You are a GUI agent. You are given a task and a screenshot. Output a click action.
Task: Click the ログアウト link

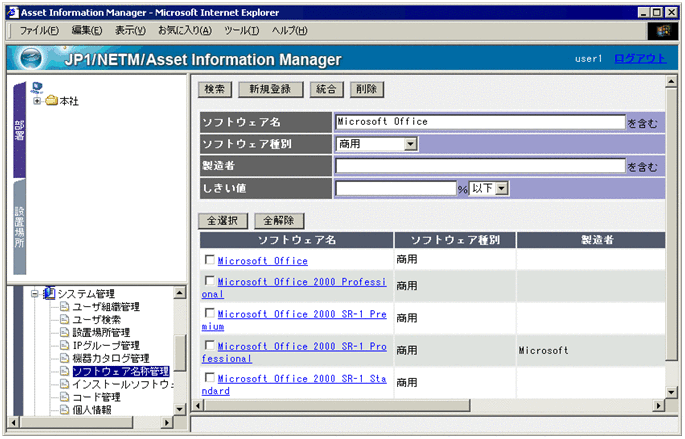point(639,58)
